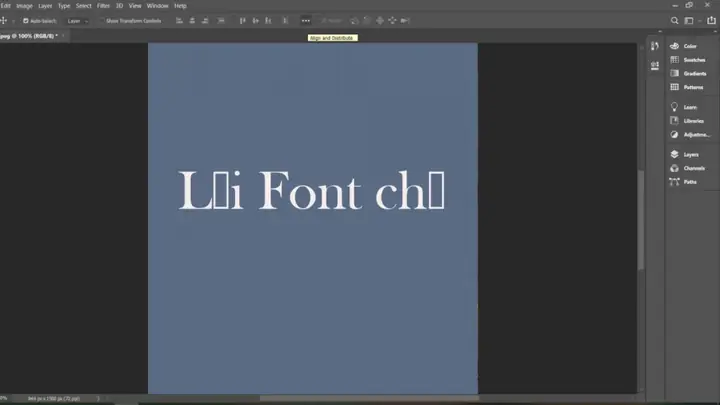Open the Gradients panel
This screenshot has height=405, width=720.
point(688,73)
